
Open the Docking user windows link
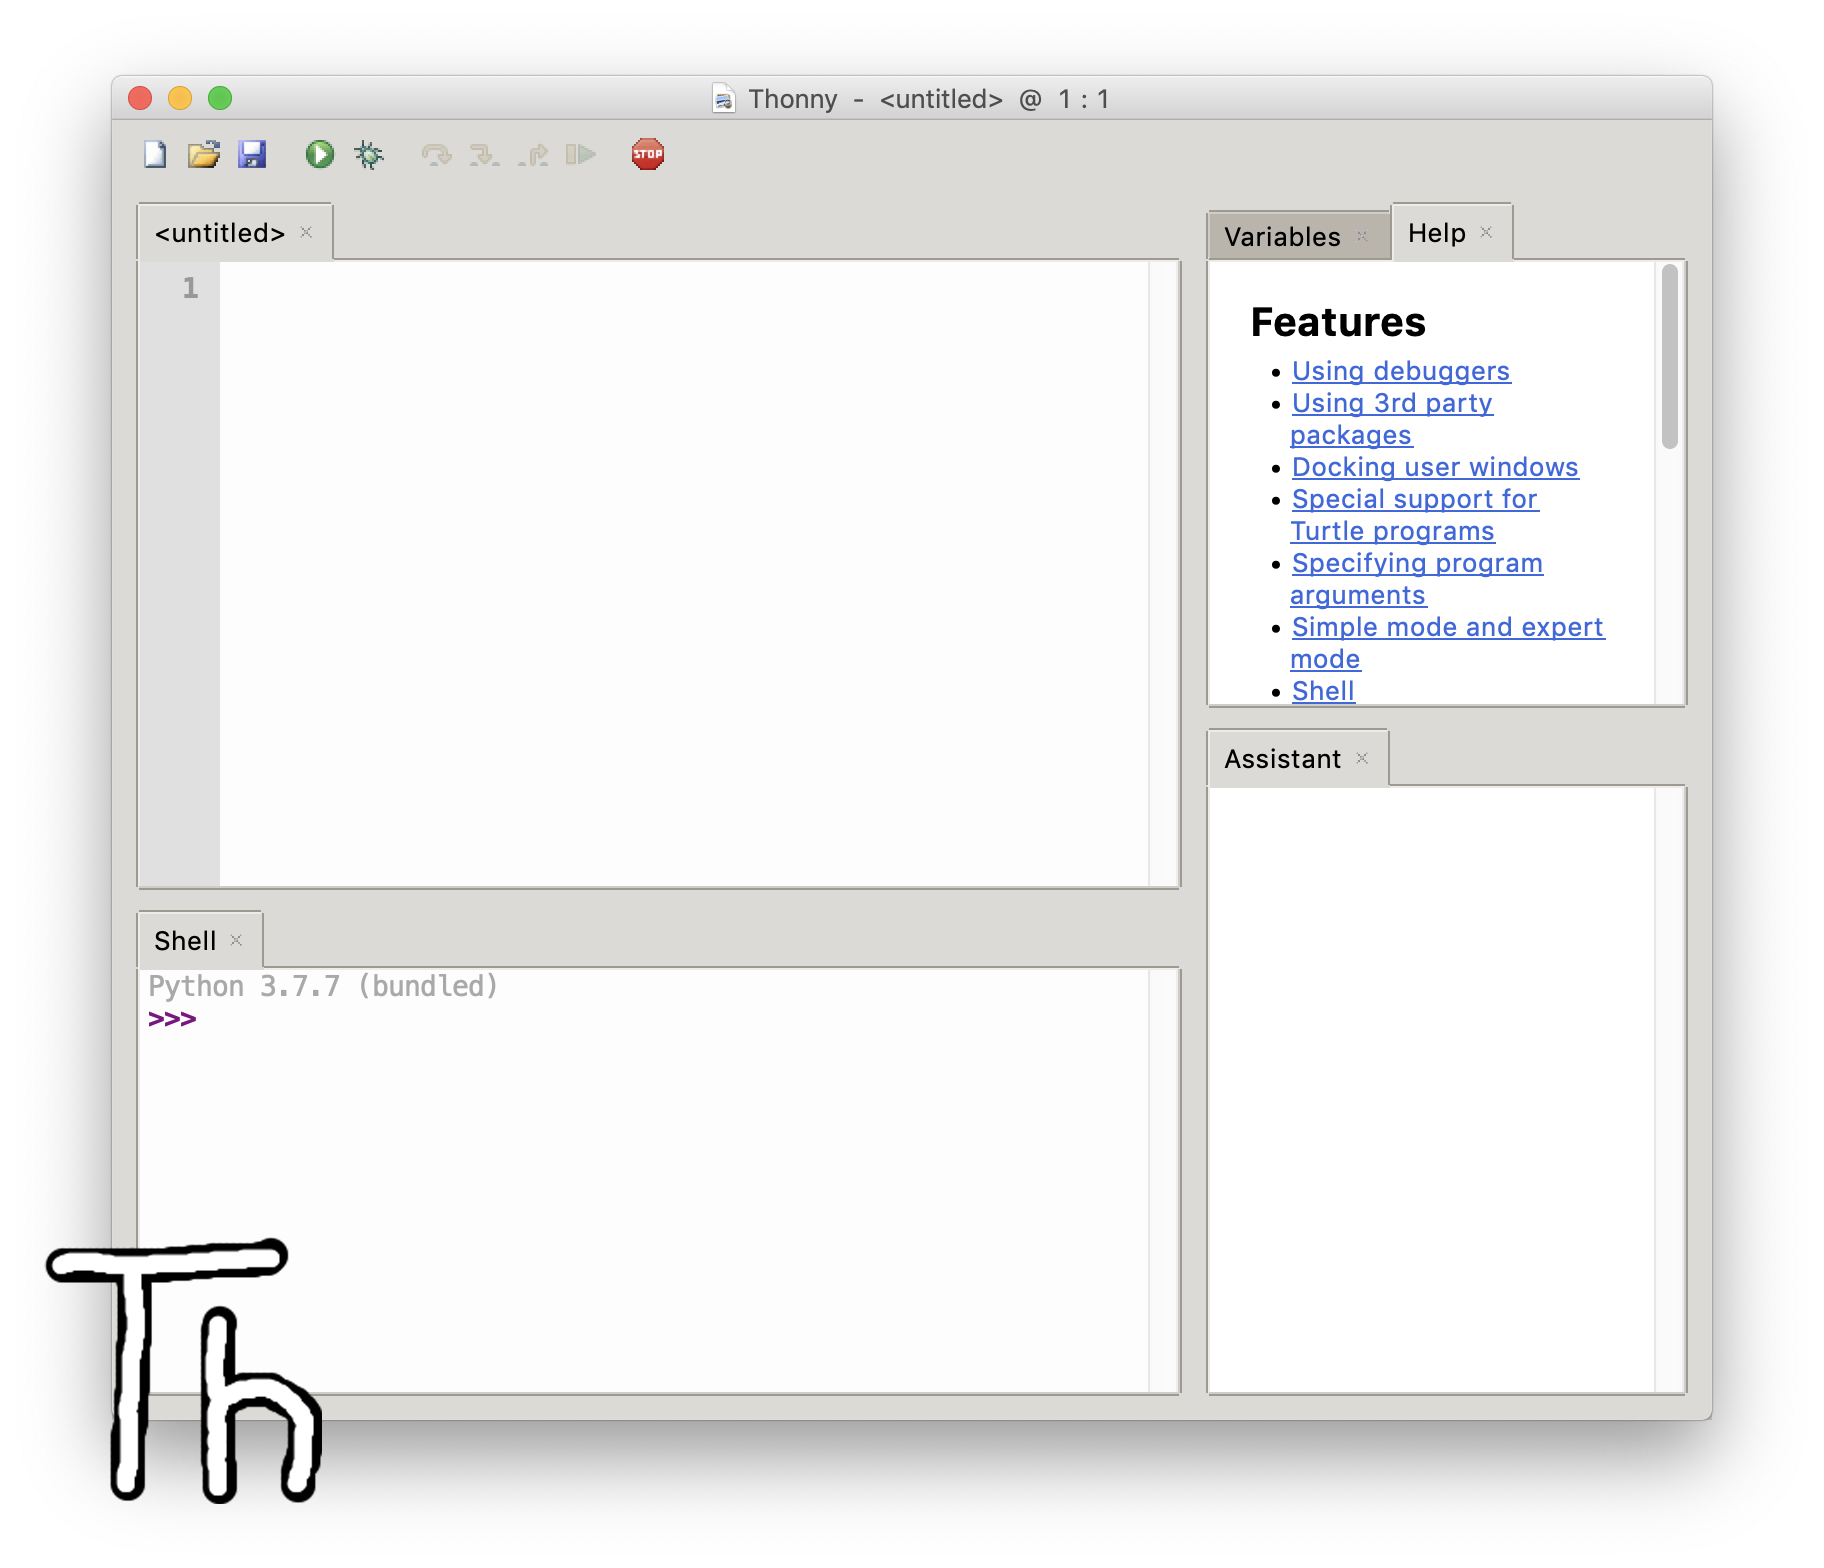pos(1434,467)
